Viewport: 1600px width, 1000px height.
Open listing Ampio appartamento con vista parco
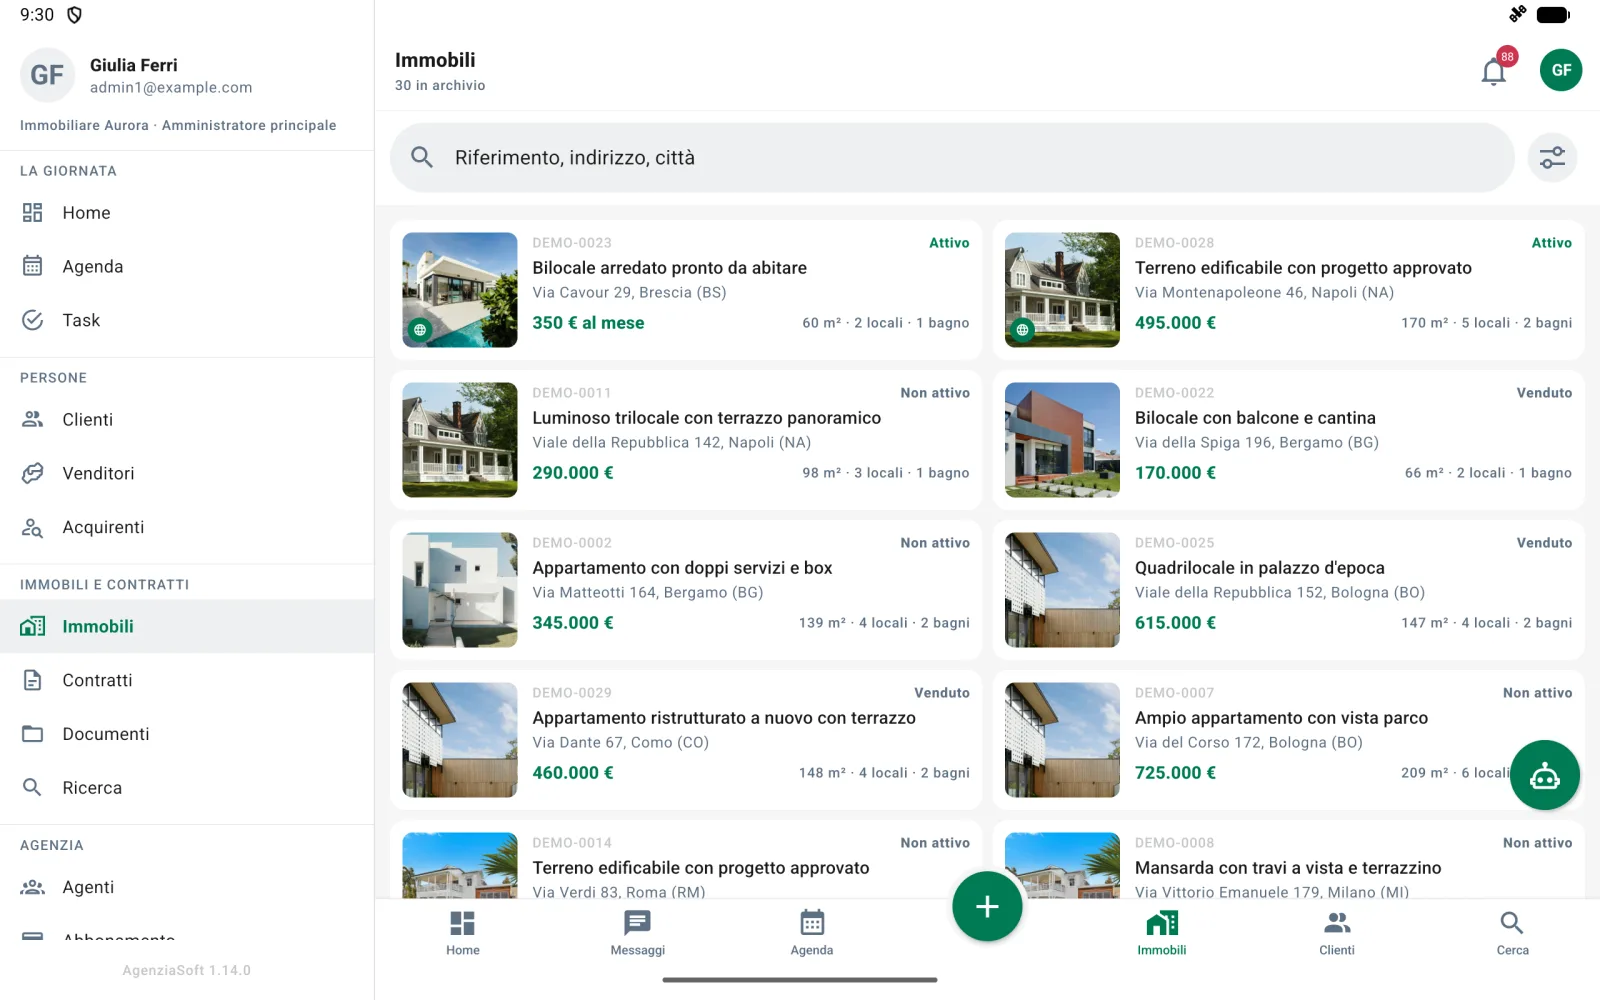[x=1289, y=740]
